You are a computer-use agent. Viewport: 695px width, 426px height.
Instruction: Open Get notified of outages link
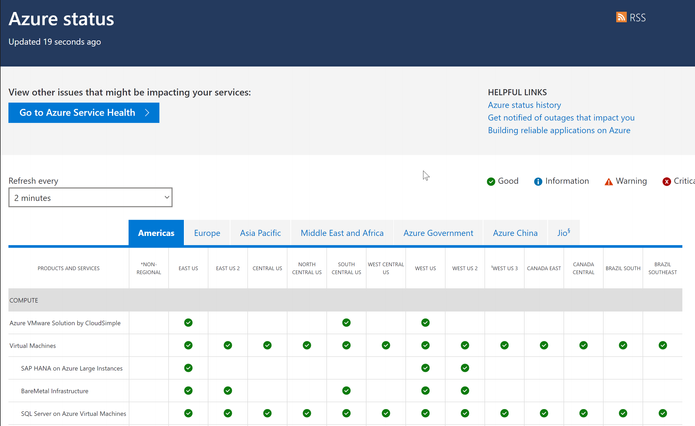pyautogui.click(x=561, y=117)
